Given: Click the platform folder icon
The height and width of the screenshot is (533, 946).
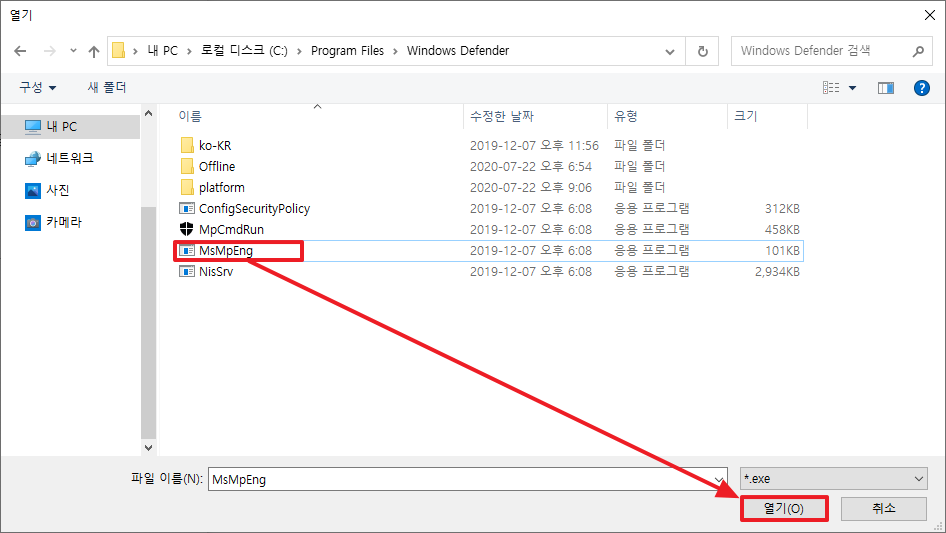Looking at the screenshot, I should [187, 187].
